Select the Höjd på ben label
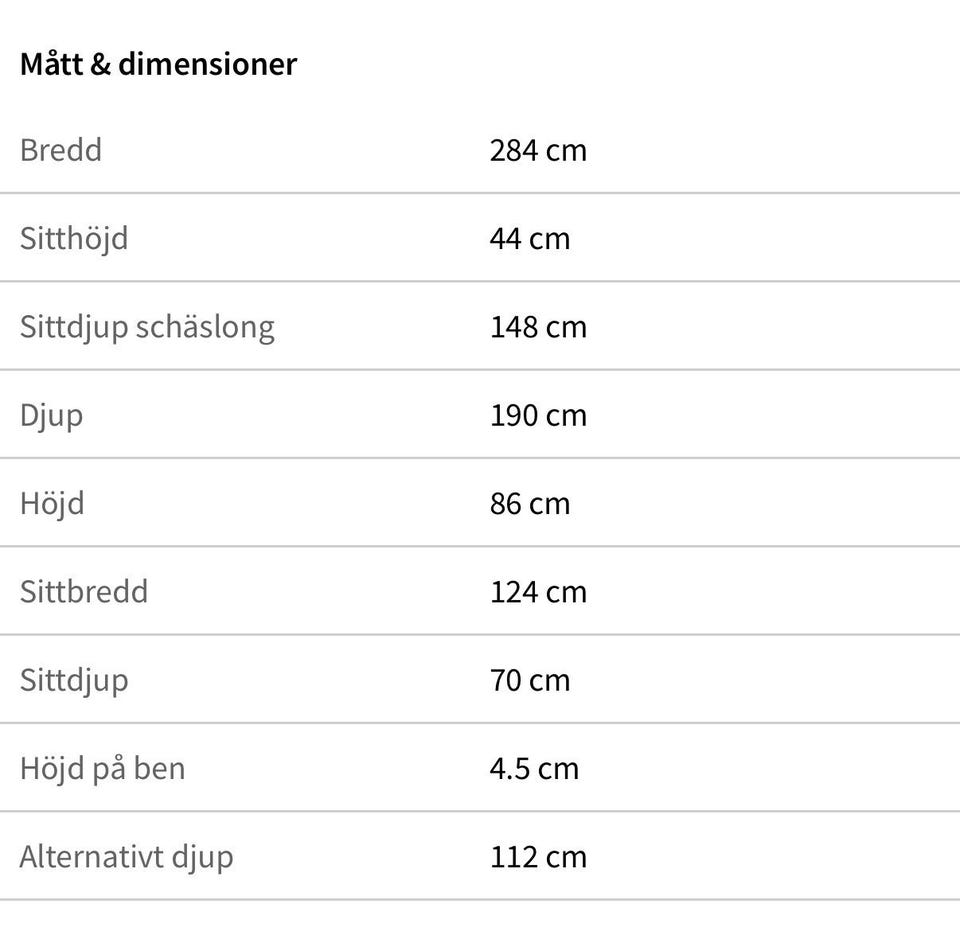 (x=102, y=770)
